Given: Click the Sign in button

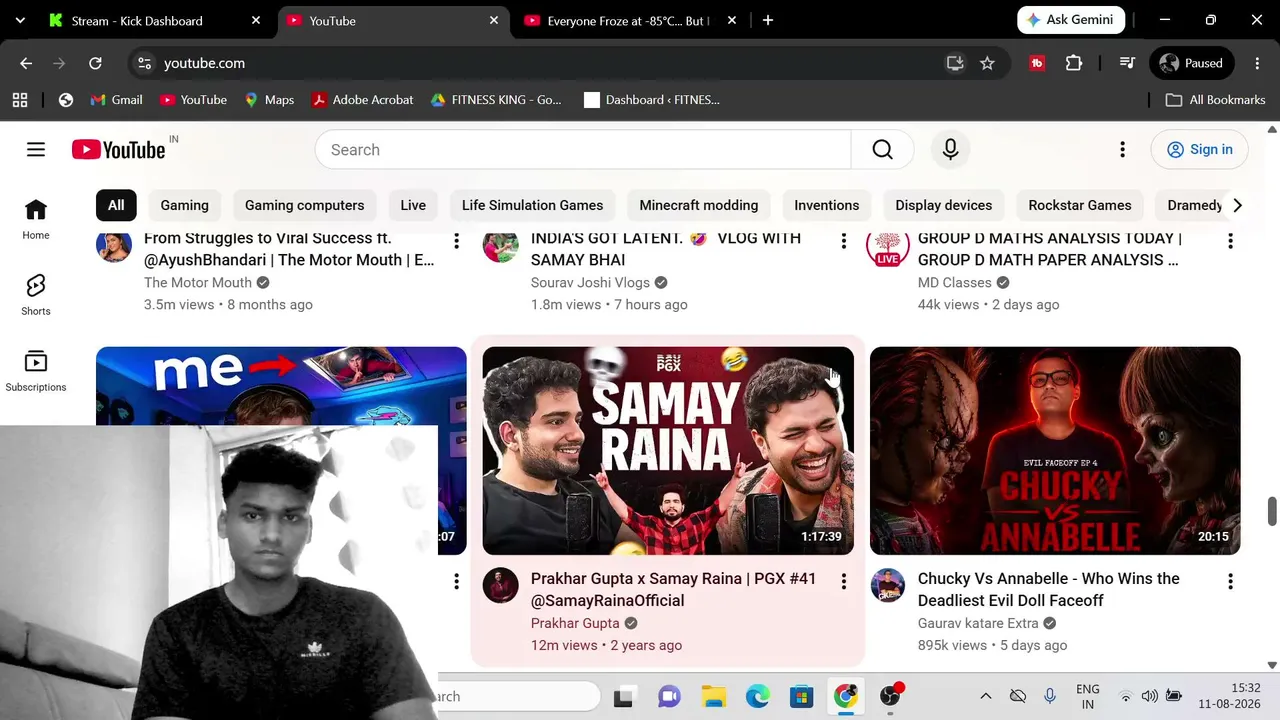Looking at the screenshot, I should [x=1199, y=150].
